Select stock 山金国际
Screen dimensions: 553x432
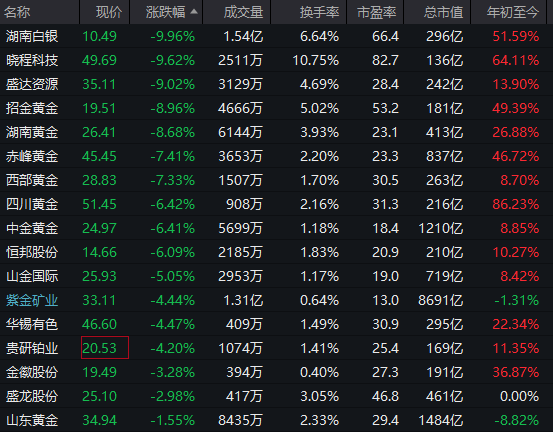pyautogui.click(x=32, y=276)
